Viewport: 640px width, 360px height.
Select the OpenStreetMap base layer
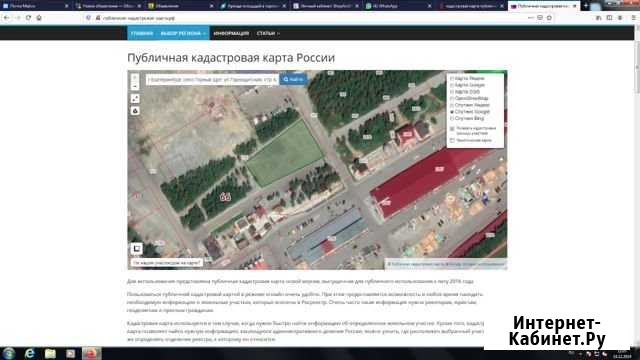(469, 98)
